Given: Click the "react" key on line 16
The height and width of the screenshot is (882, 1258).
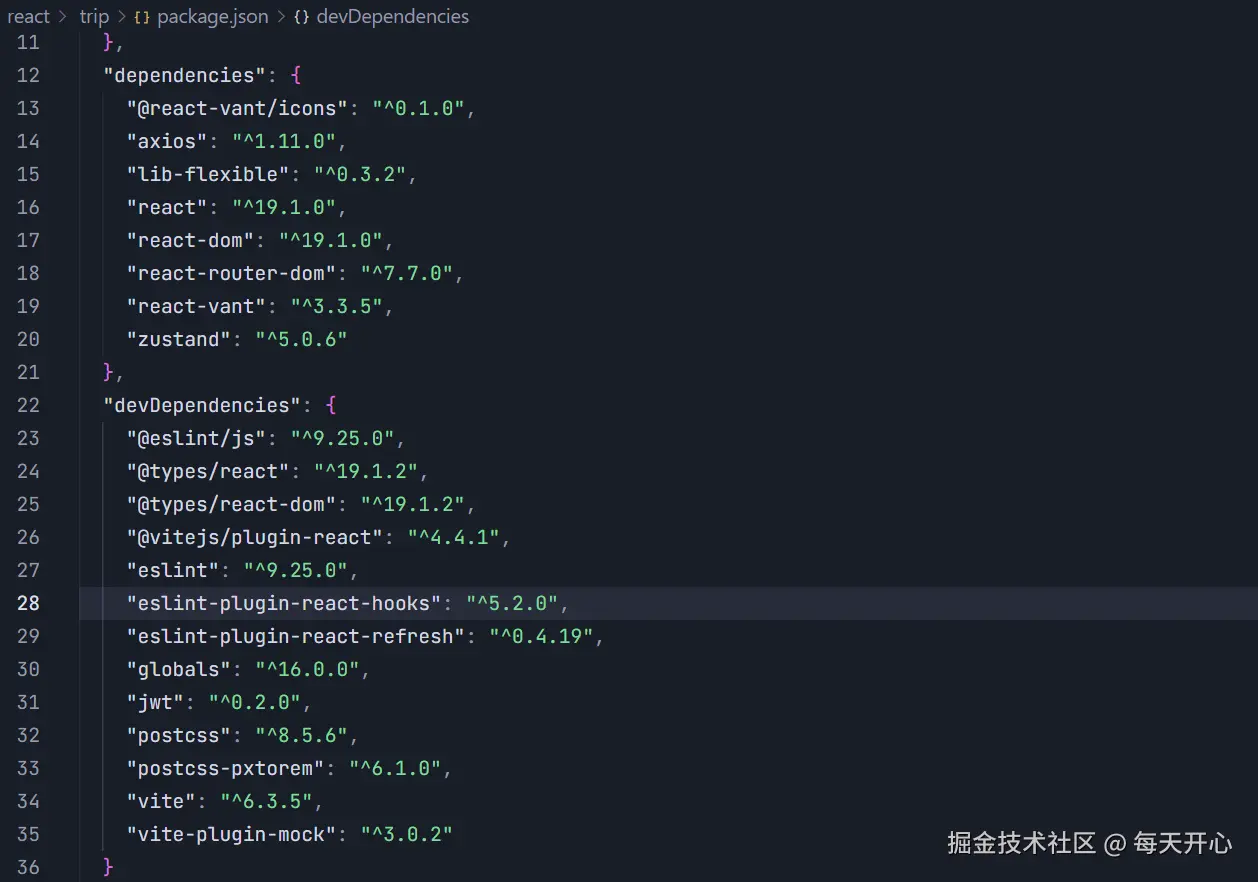Looking at the screenshot, I should coord(167,207).
